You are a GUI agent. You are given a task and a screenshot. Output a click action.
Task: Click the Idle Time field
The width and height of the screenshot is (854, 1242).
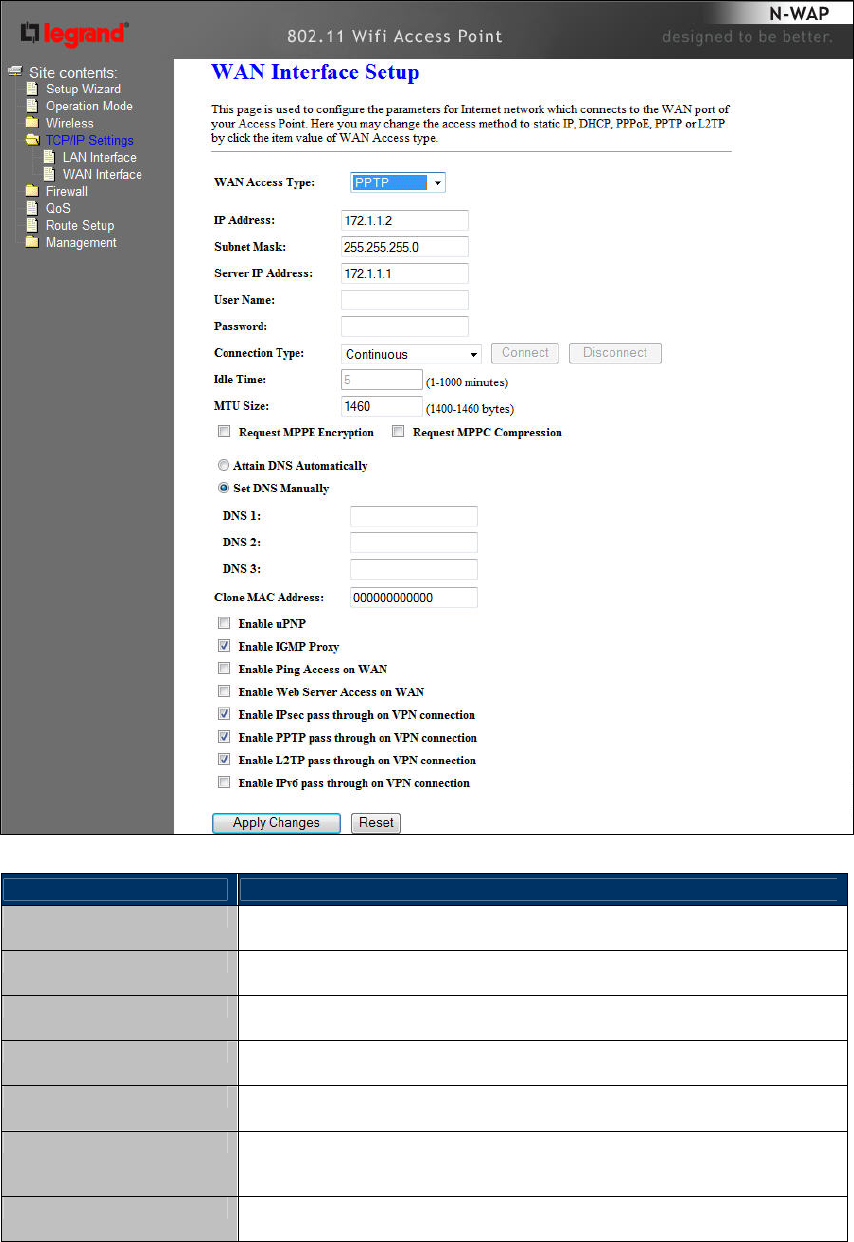point(382,380)
